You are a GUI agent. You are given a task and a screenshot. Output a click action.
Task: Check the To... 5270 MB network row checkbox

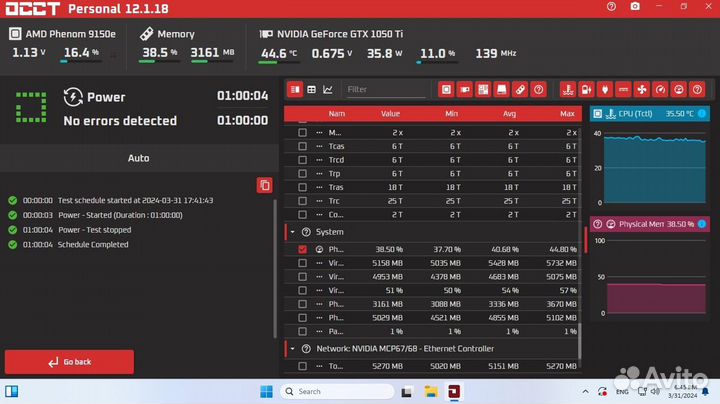click(x=302, y=366)
